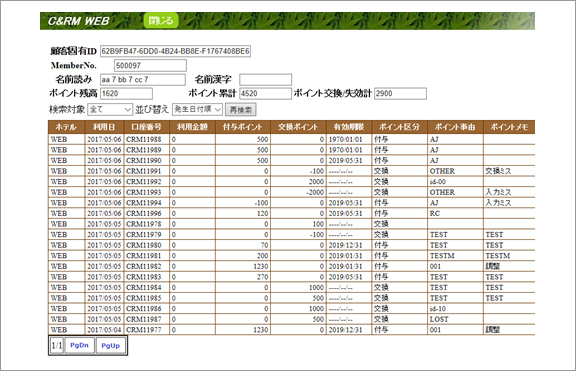Image resolution: width=576 pixels, height=371 pixels.
Task: Click the 顧客固有ID input field
Action: [x=176, y=51]
